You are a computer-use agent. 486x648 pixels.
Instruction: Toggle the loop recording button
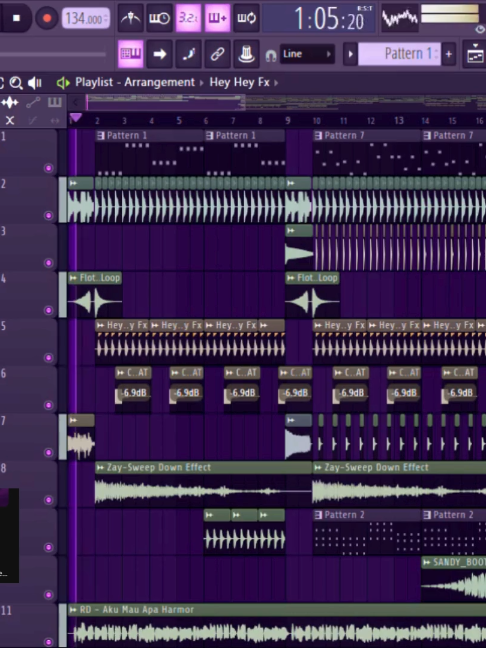point(246,18)
